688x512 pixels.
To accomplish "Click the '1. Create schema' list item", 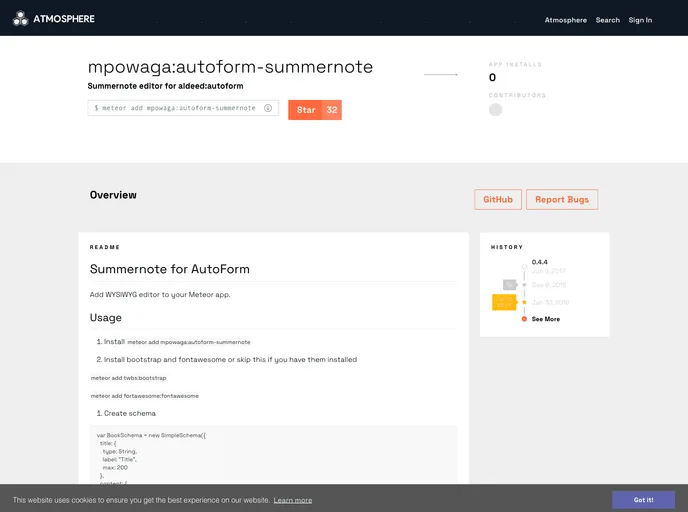I will click(x=126, y=413).
